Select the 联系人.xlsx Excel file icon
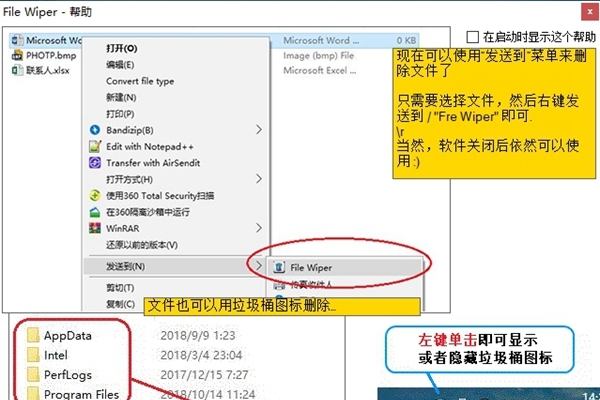The height and width of the screenshot is (400, 600). coord(17,70)
